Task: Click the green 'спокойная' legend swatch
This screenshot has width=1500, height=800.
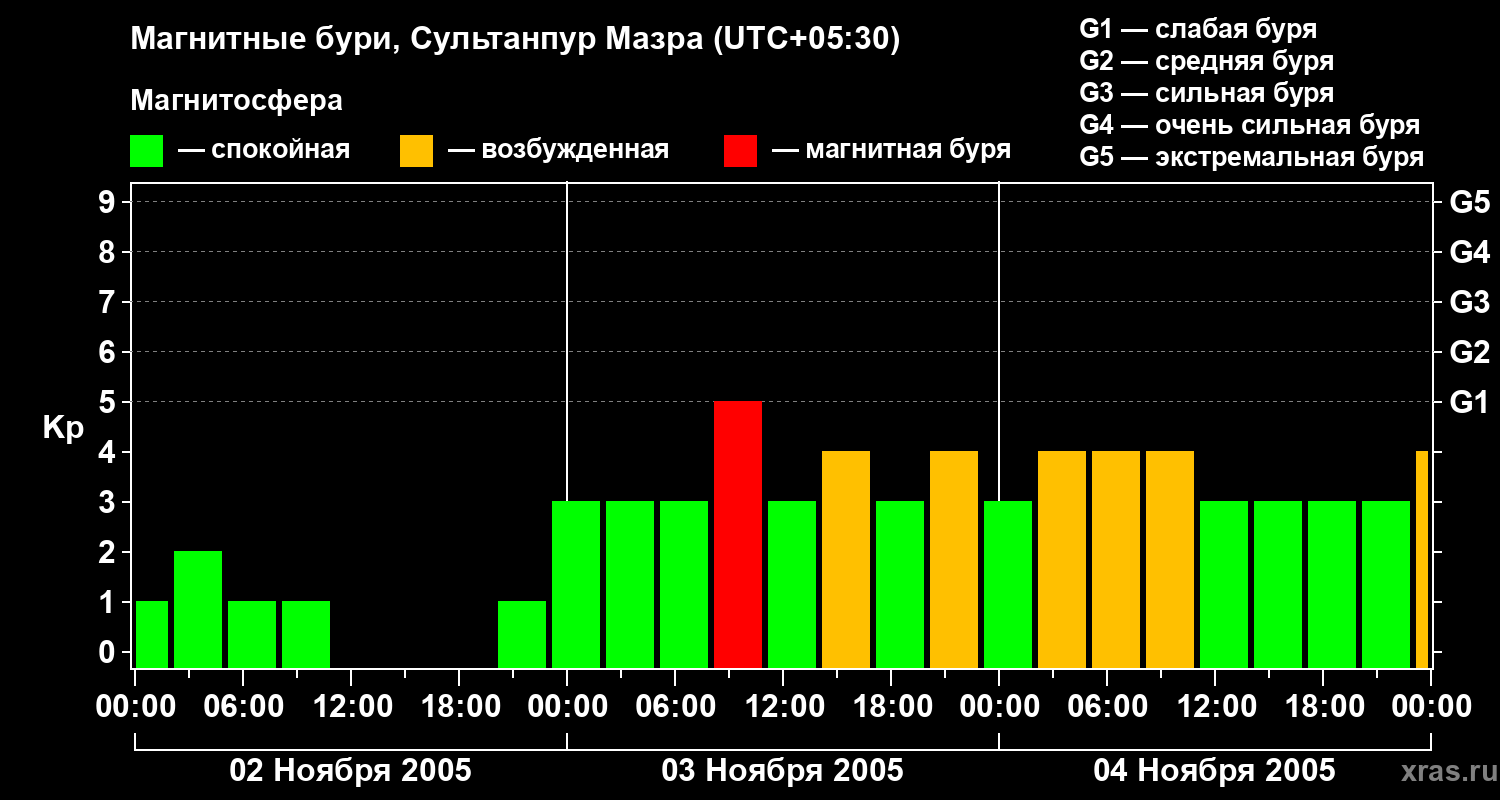Action: click(x=147, y=151)
